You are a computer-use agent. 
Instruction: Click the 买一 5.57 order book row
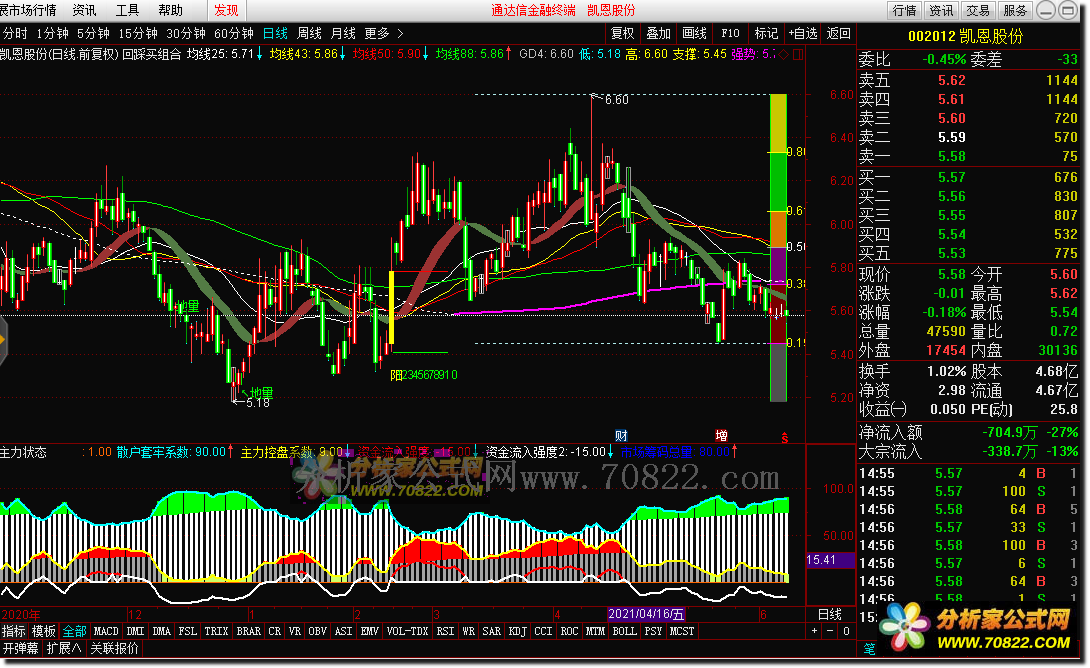point(968,177)
